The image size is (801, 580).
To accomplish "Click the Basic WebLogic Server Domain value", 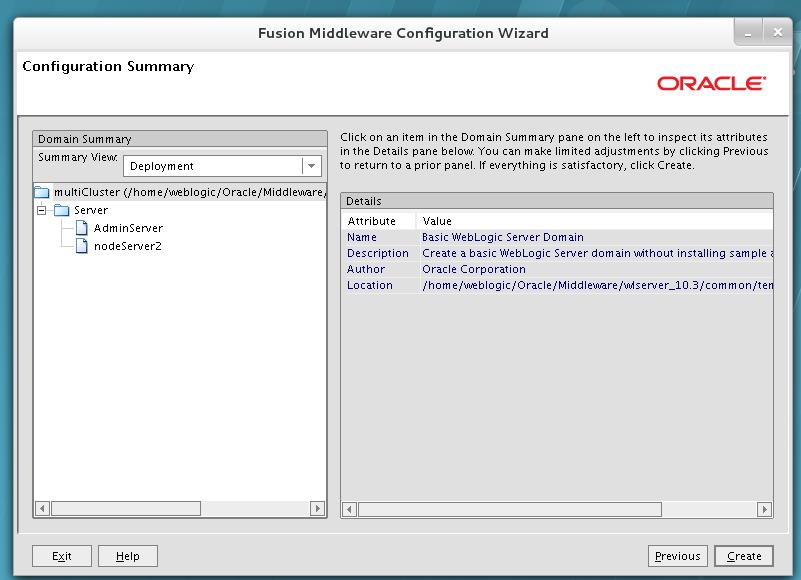I will (x=503, y=237).
